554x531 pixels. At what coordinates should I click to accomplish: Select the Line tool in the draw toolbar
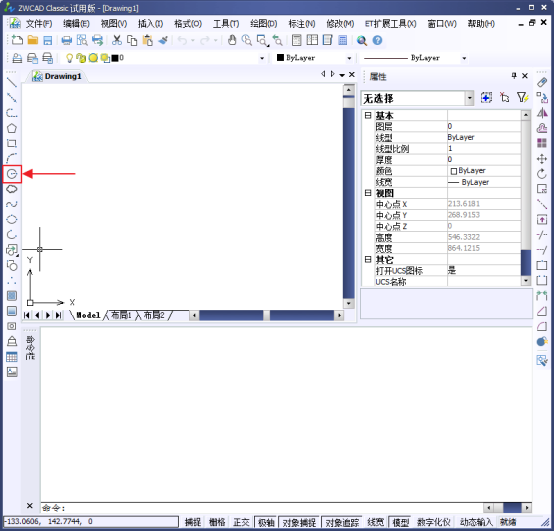click(12, 82)
